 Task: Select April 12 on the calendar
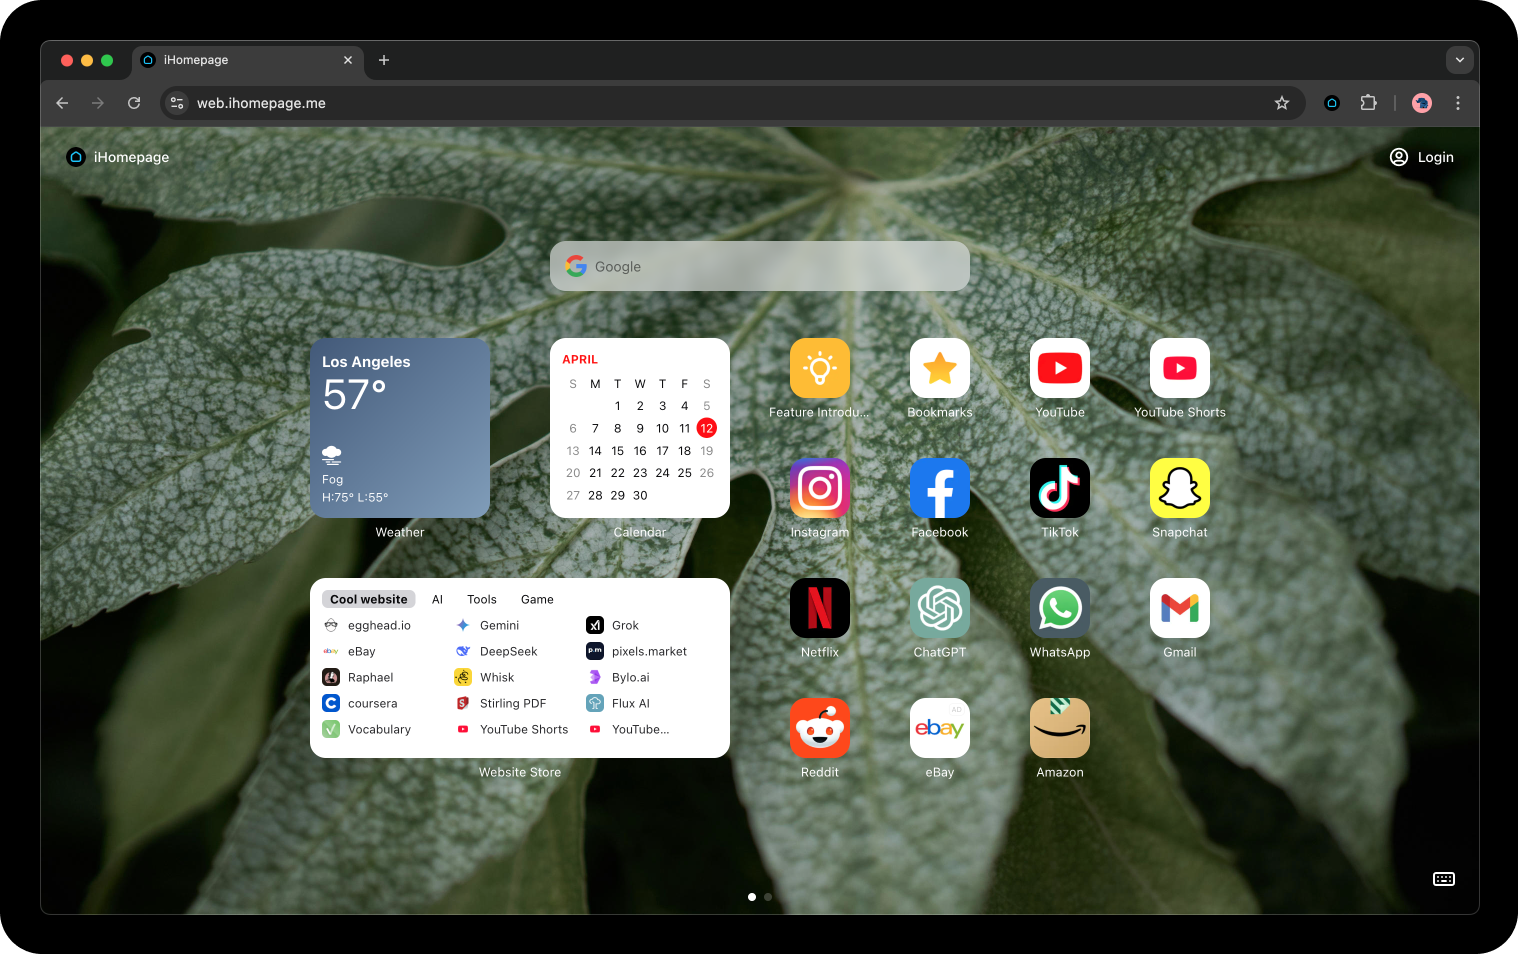click(707, 428)
